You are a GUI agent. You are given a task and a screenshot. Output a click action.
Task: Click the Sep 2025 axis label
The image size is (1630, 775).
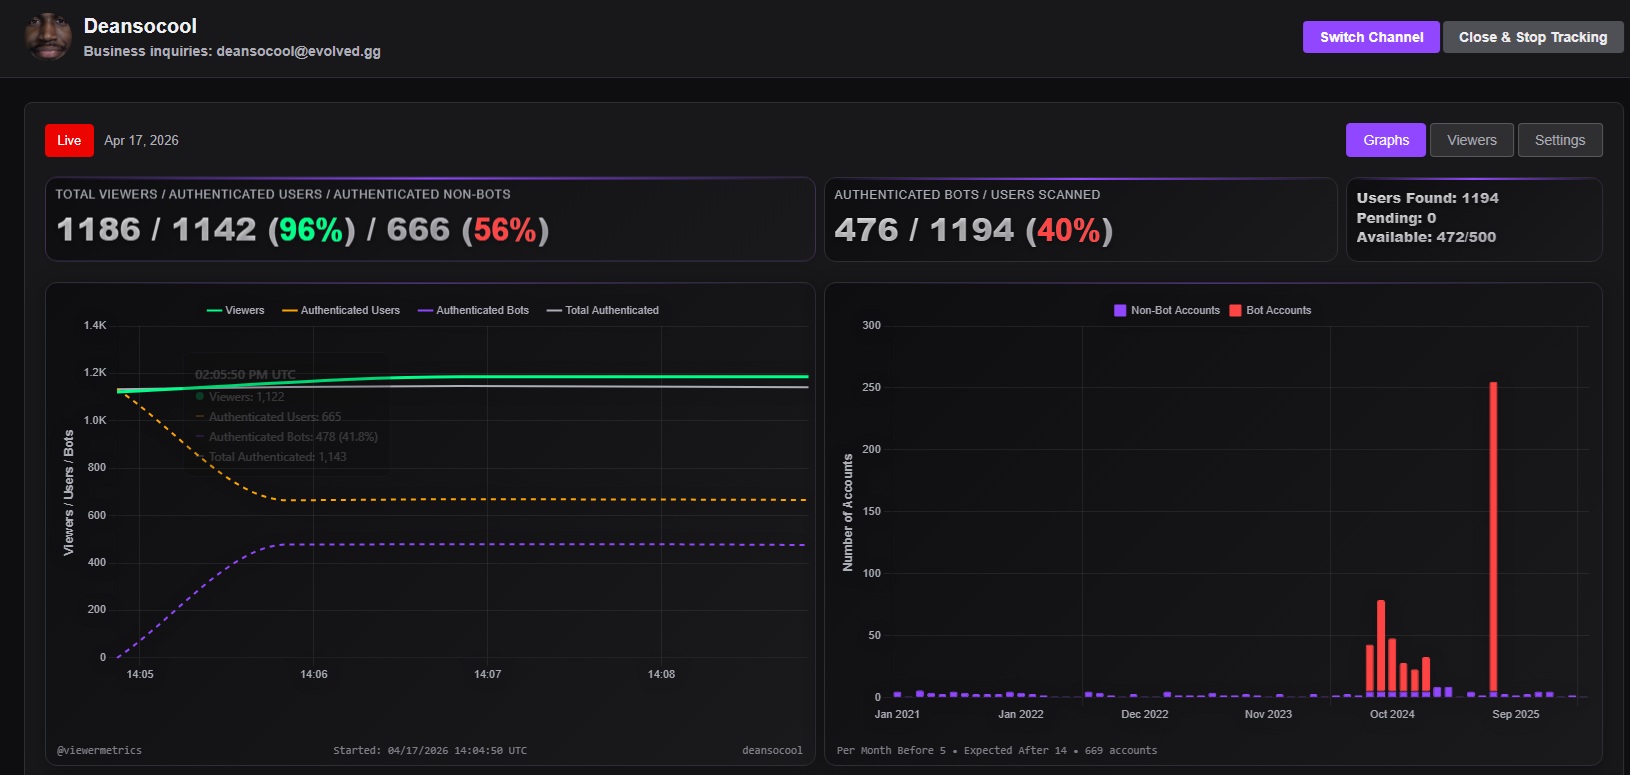1515,714
